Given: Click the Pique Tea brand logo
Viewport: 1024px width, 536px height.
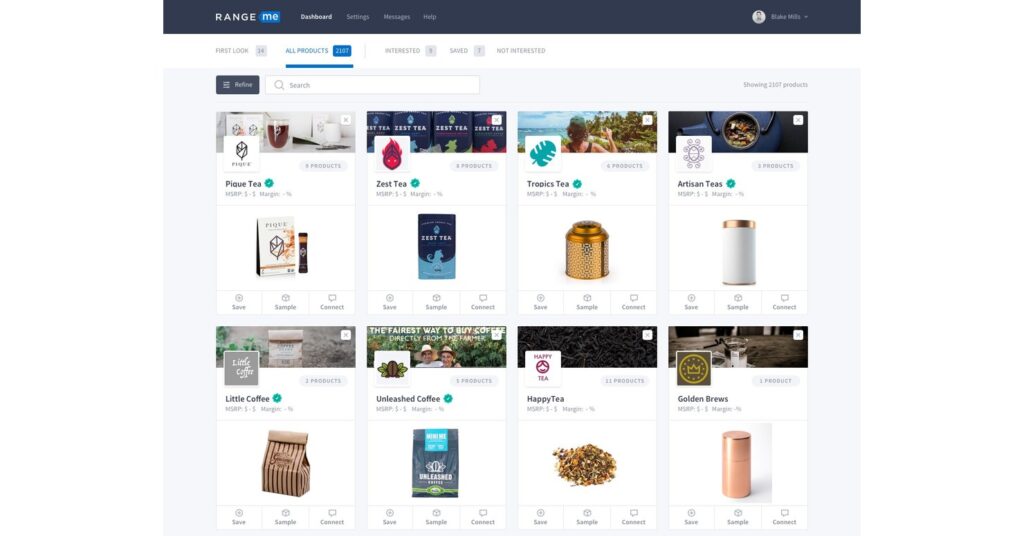Looking at the screenshot, I should [x=242, y=154].
